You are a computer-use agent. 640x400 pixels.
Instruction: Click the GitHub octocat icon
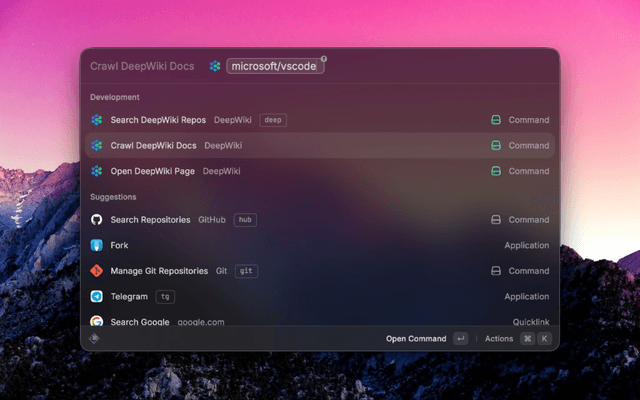point(97,220)
